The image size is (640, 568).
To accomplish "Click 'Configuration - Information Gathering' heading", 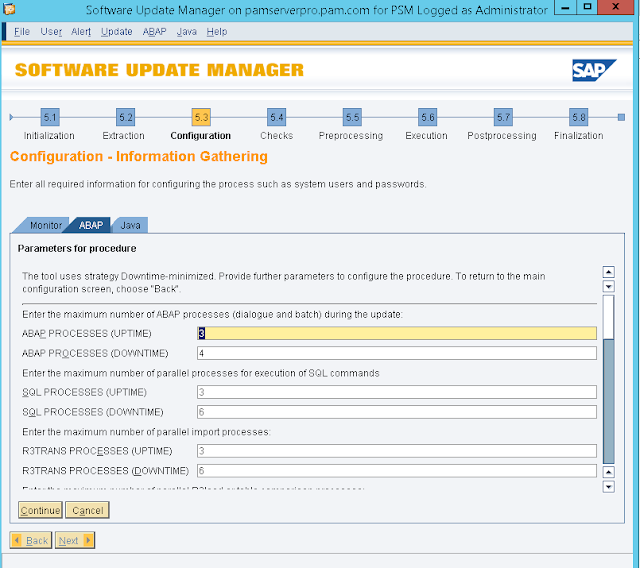I will (139, 157).
